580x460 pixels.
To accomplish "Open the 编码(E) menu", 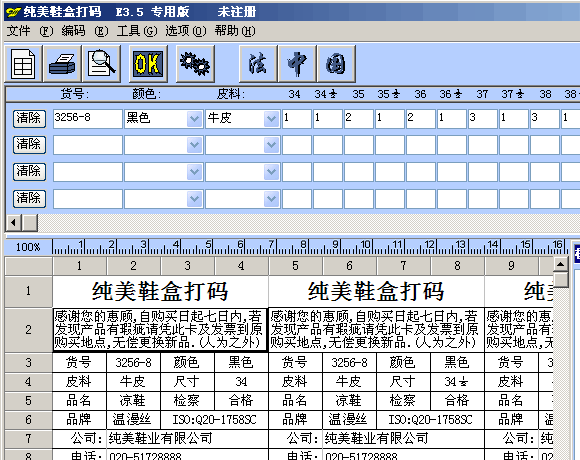I will click(85, 31).
